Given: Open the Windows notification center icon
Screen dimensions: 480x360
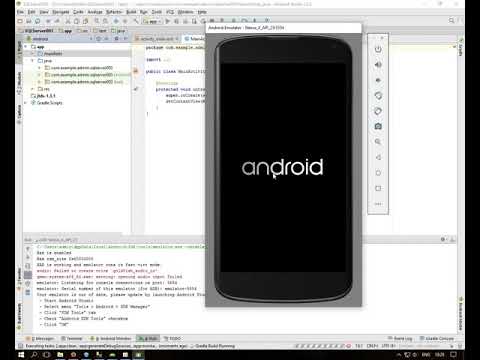Looking at the screenshot, I should (x=454, y=355).
